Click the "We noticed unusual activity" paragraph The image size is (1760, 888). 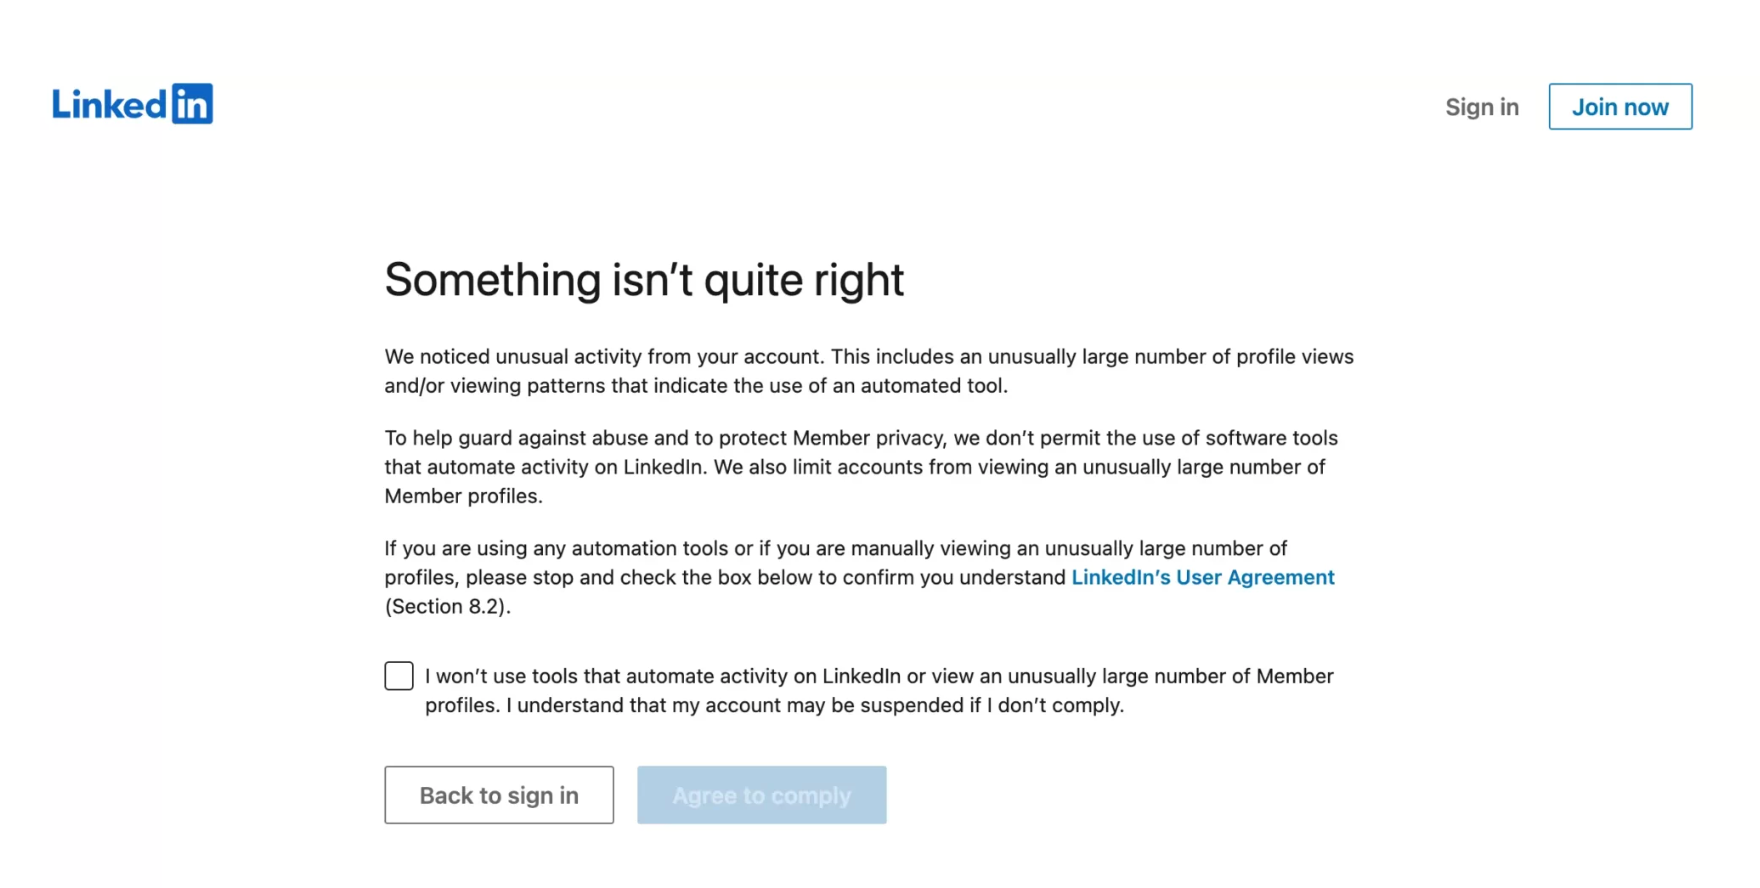click(x=868, y=357)
